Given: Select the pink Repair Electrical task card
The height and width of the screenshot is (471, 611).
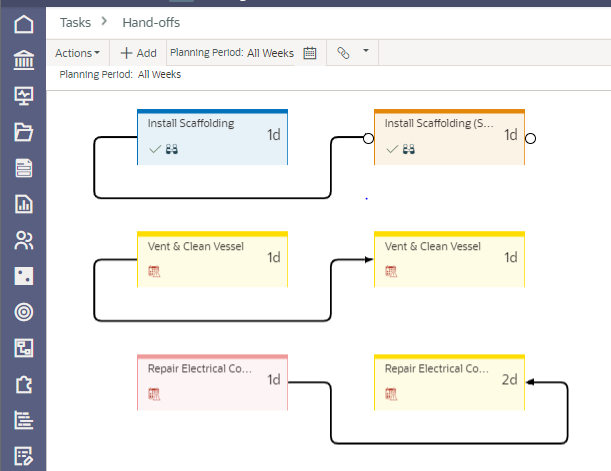Looking at the screenshot, I should [212, 381].
